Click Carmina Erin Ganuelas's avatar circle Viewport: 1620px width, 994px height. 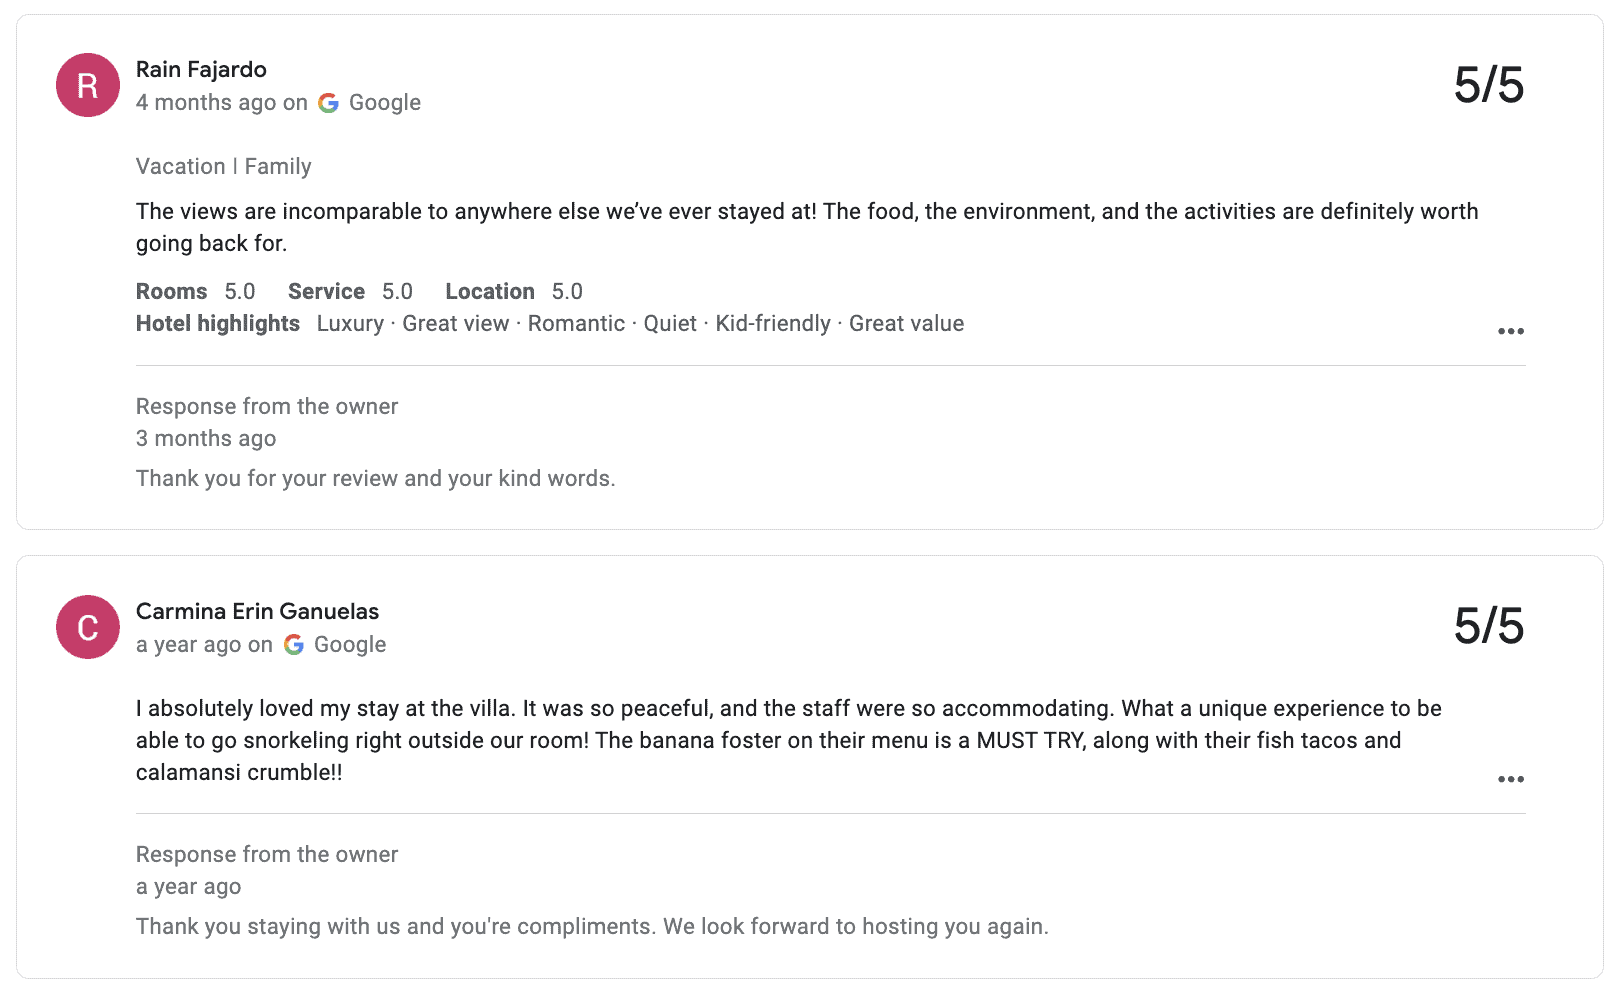point(88,627)
